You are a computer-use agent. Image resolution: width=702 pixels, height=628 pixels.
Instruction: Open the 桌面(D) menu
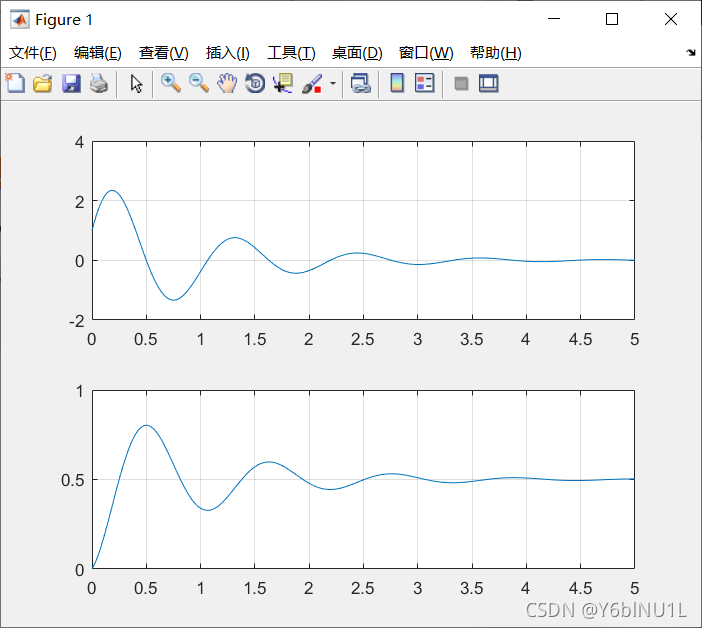[357, 53]
